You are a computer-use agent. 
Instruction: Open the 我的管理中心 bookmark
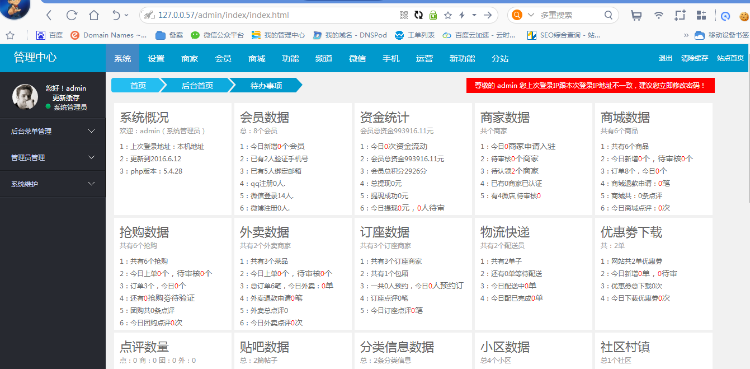(278, 35)
